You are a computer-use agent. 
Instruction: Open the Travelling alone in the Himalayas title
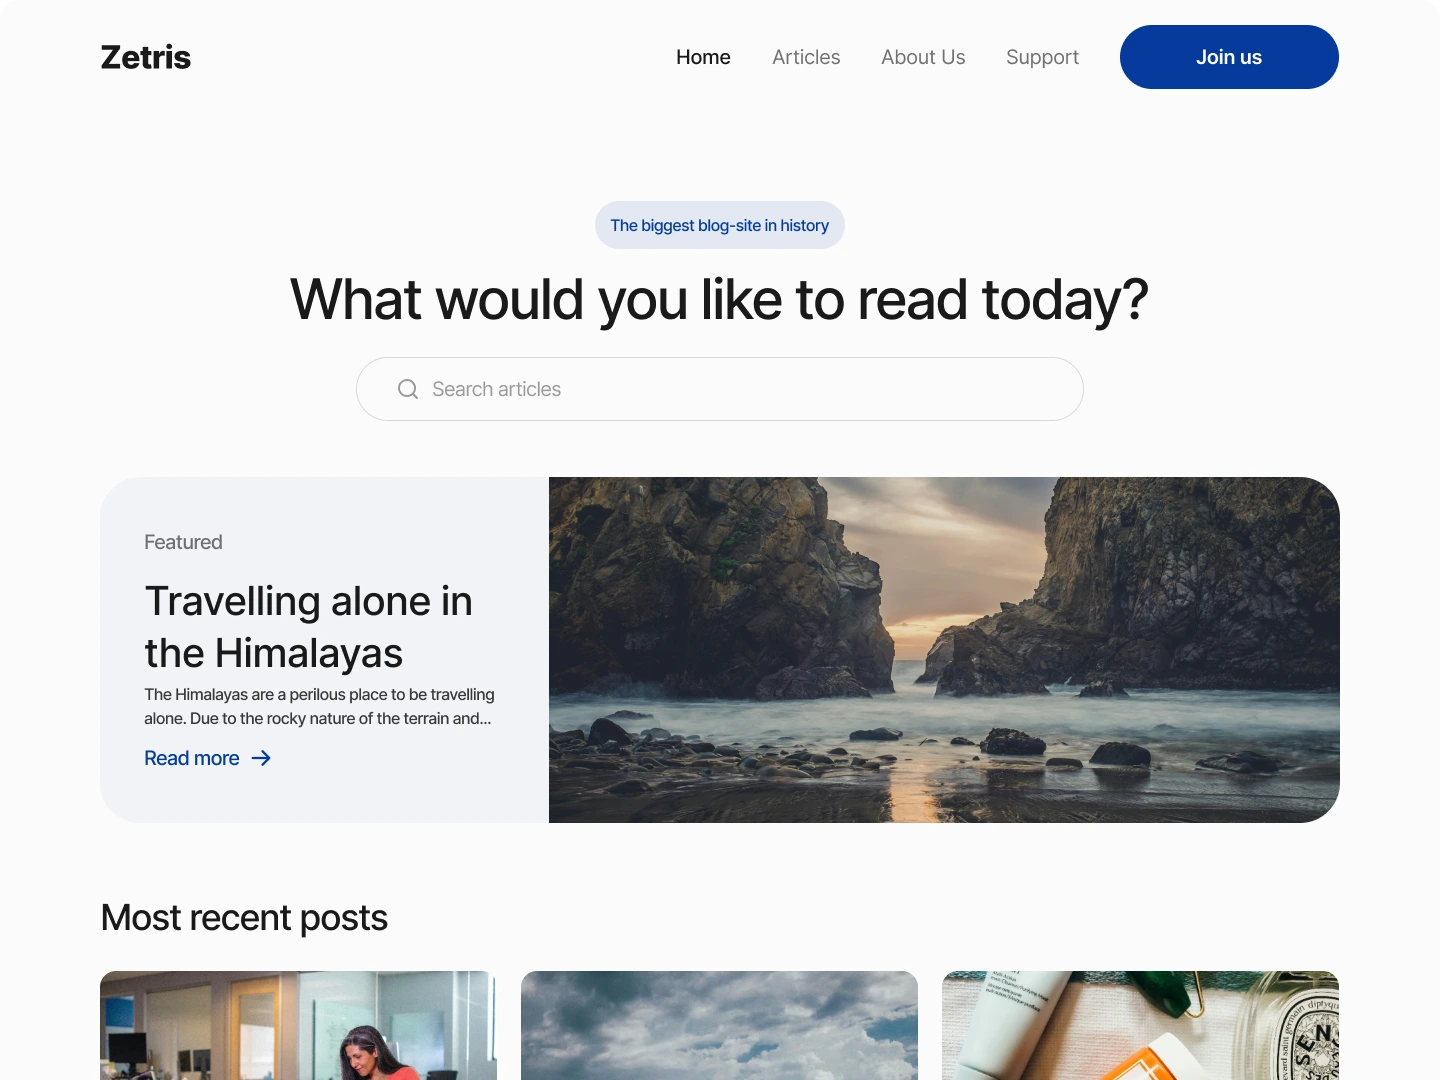308,627
